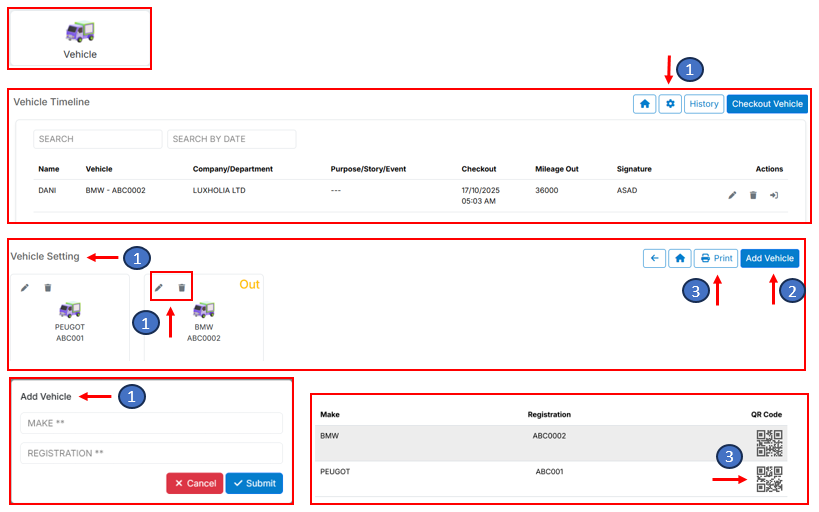Print the vehicle QR code list
Screen dimensions: 819x512
716,258
